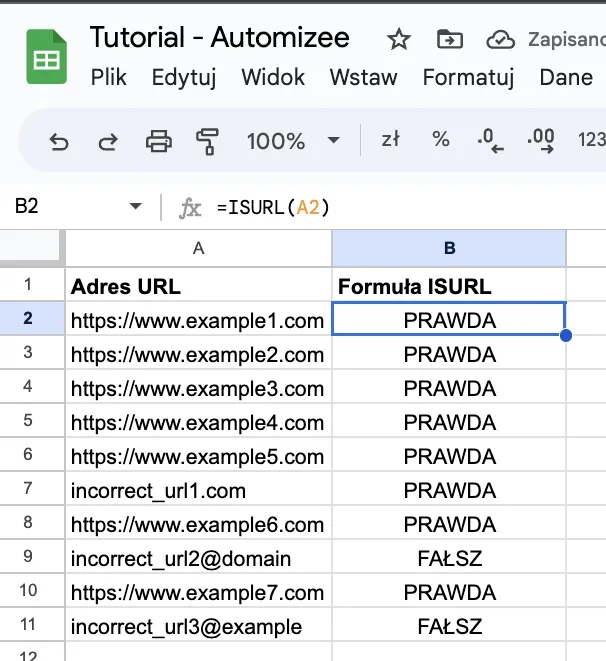Click the document title Tutorial - Automizee

pyautogui.click(x=220, y=38)
